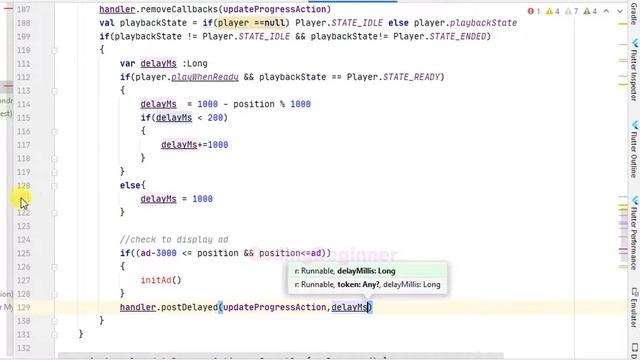
Task: Click 'ad-3000' on line 125
Action: (x=158, y=253)
